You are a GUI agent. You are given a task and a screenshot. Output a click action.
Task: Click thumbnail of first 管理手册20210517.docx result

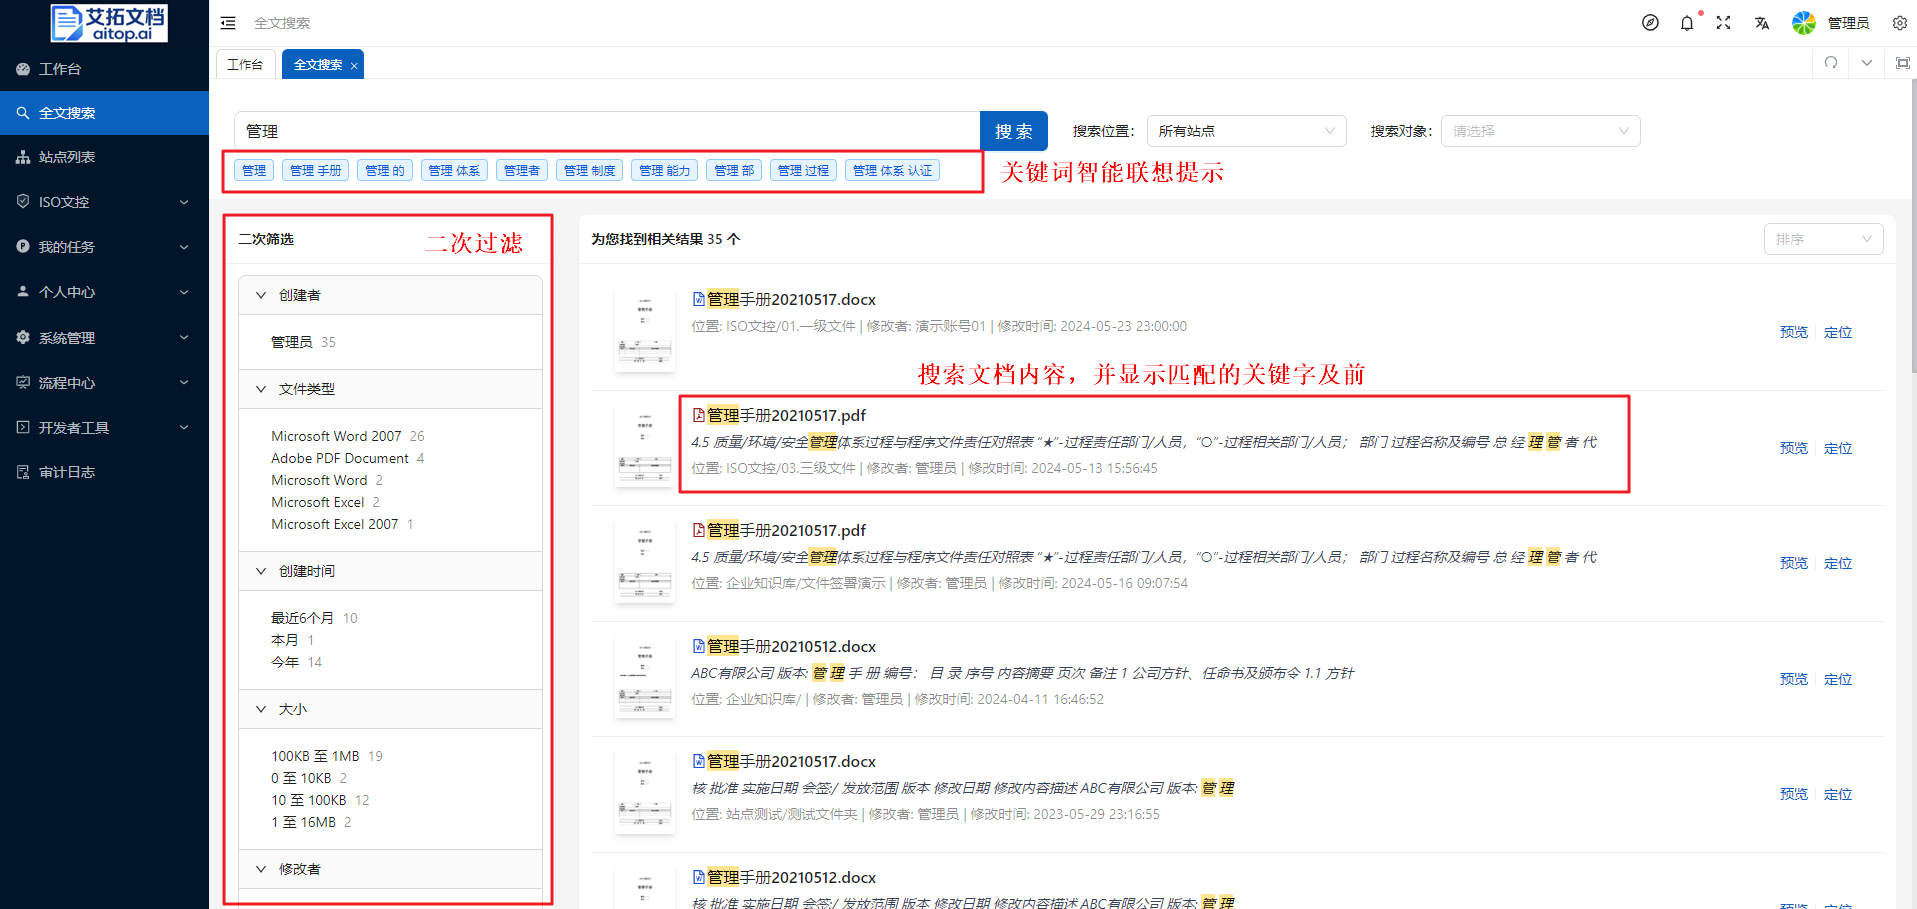[644, 331]
